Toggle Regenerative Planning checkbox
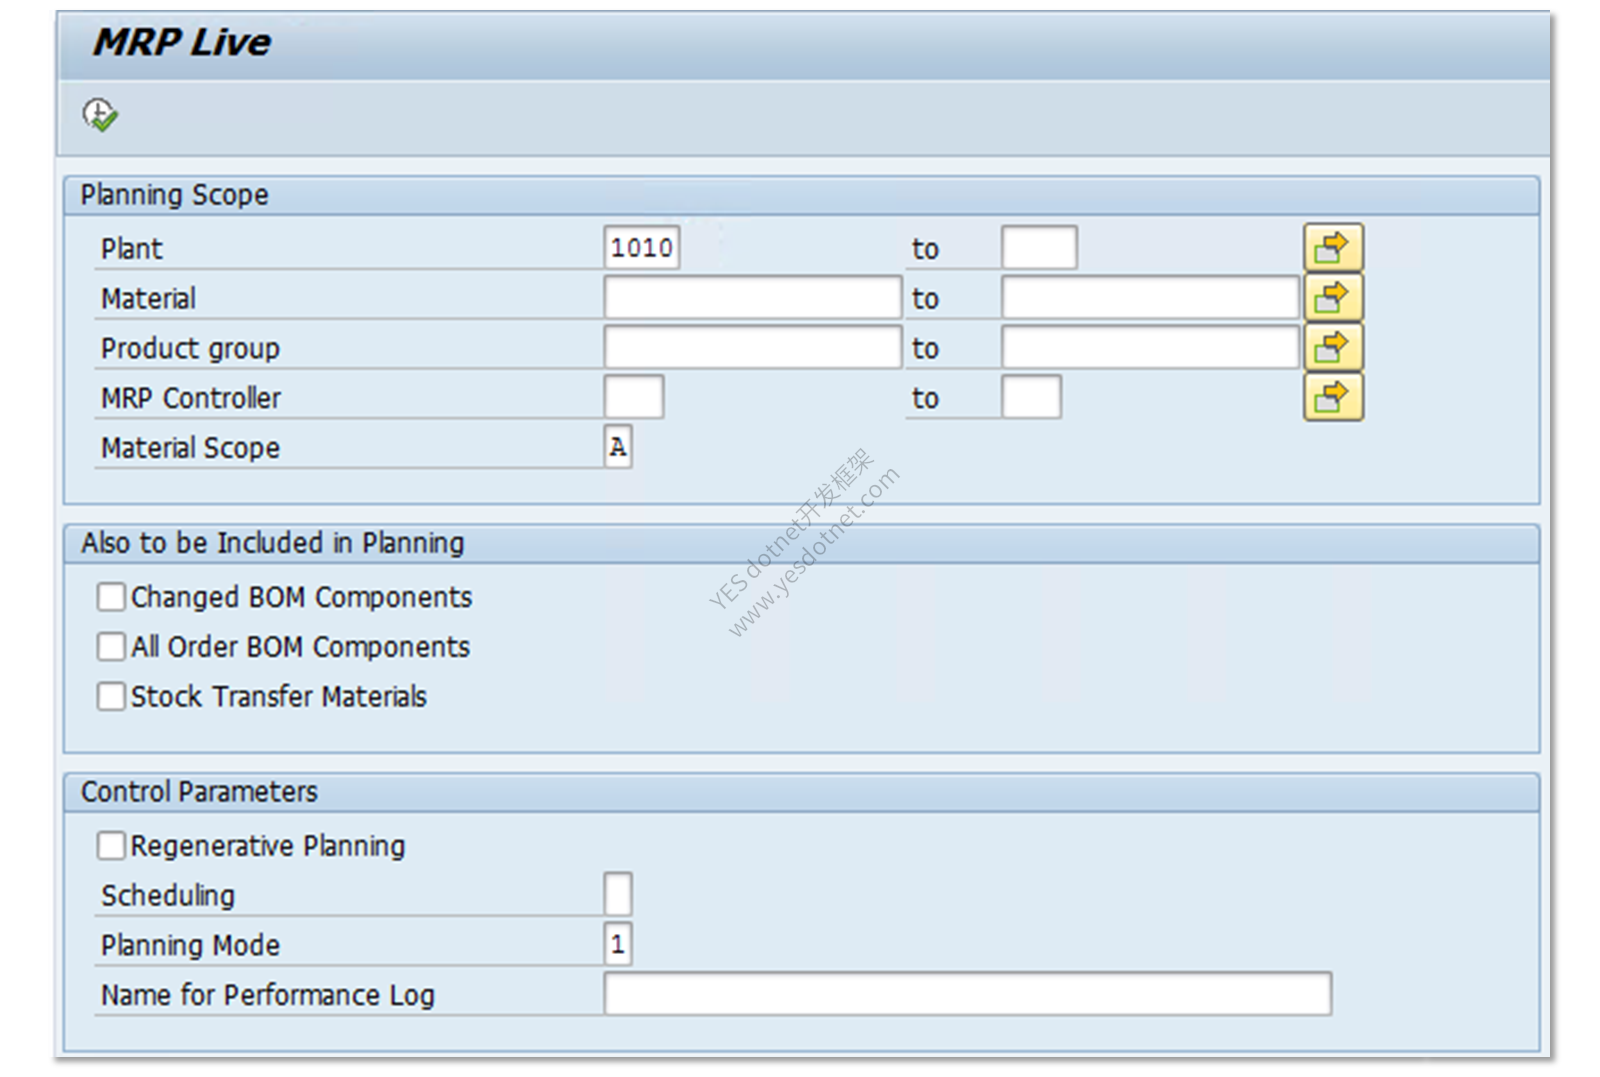This screenshot has height=1077, width=1600. pyautogui.click(x=111, y=846)
